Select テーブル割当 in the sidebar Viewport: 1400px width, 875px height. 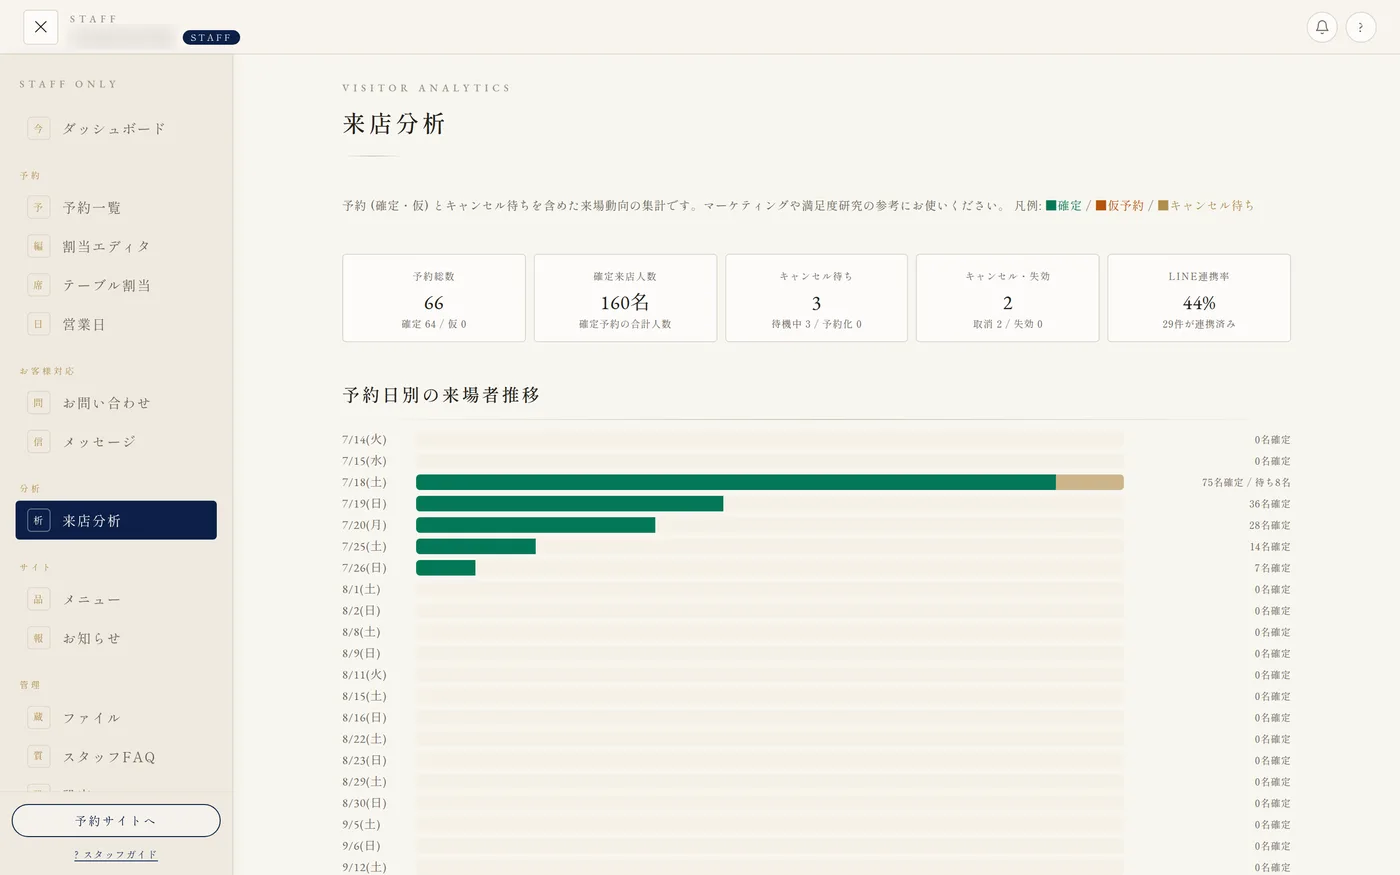pos(116,285)
